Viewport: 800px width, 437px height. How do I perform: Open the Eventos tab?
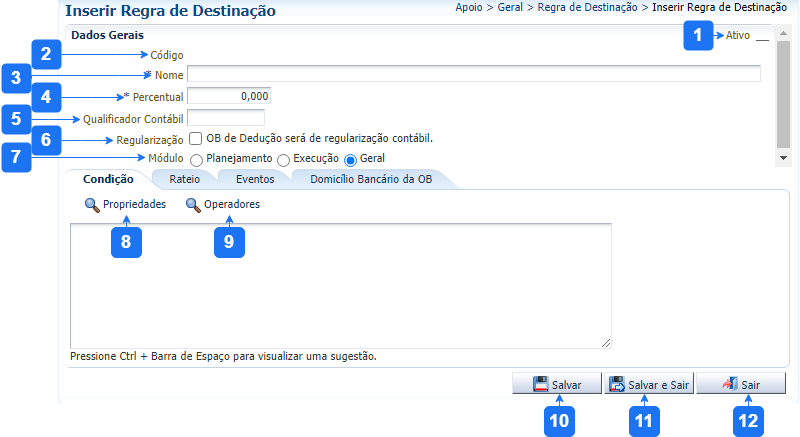pos(255,179)
